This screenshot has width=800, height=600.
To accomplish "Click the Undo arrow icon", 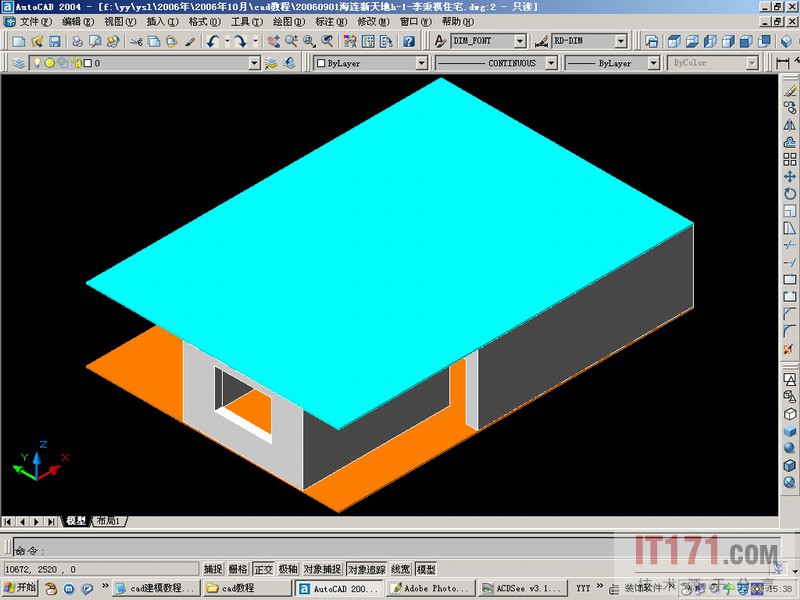I will (212, 41).
